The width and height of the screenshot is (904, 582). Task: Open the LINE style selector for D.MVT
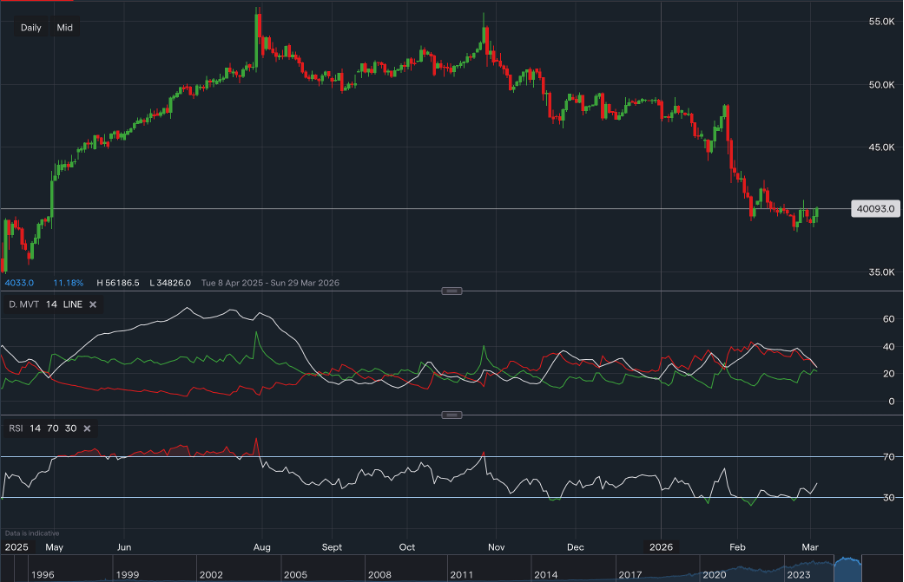[x=72, y=305]
